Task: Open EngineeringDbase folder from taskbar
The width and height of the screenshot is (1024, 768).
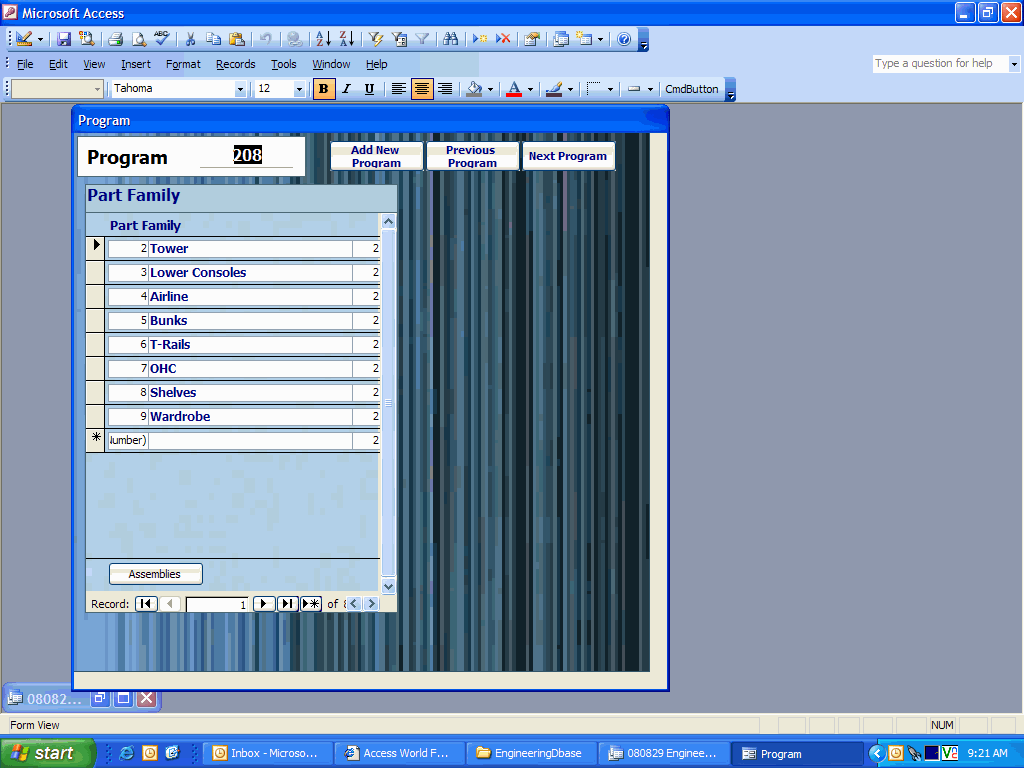Action: tap(531, 754)
